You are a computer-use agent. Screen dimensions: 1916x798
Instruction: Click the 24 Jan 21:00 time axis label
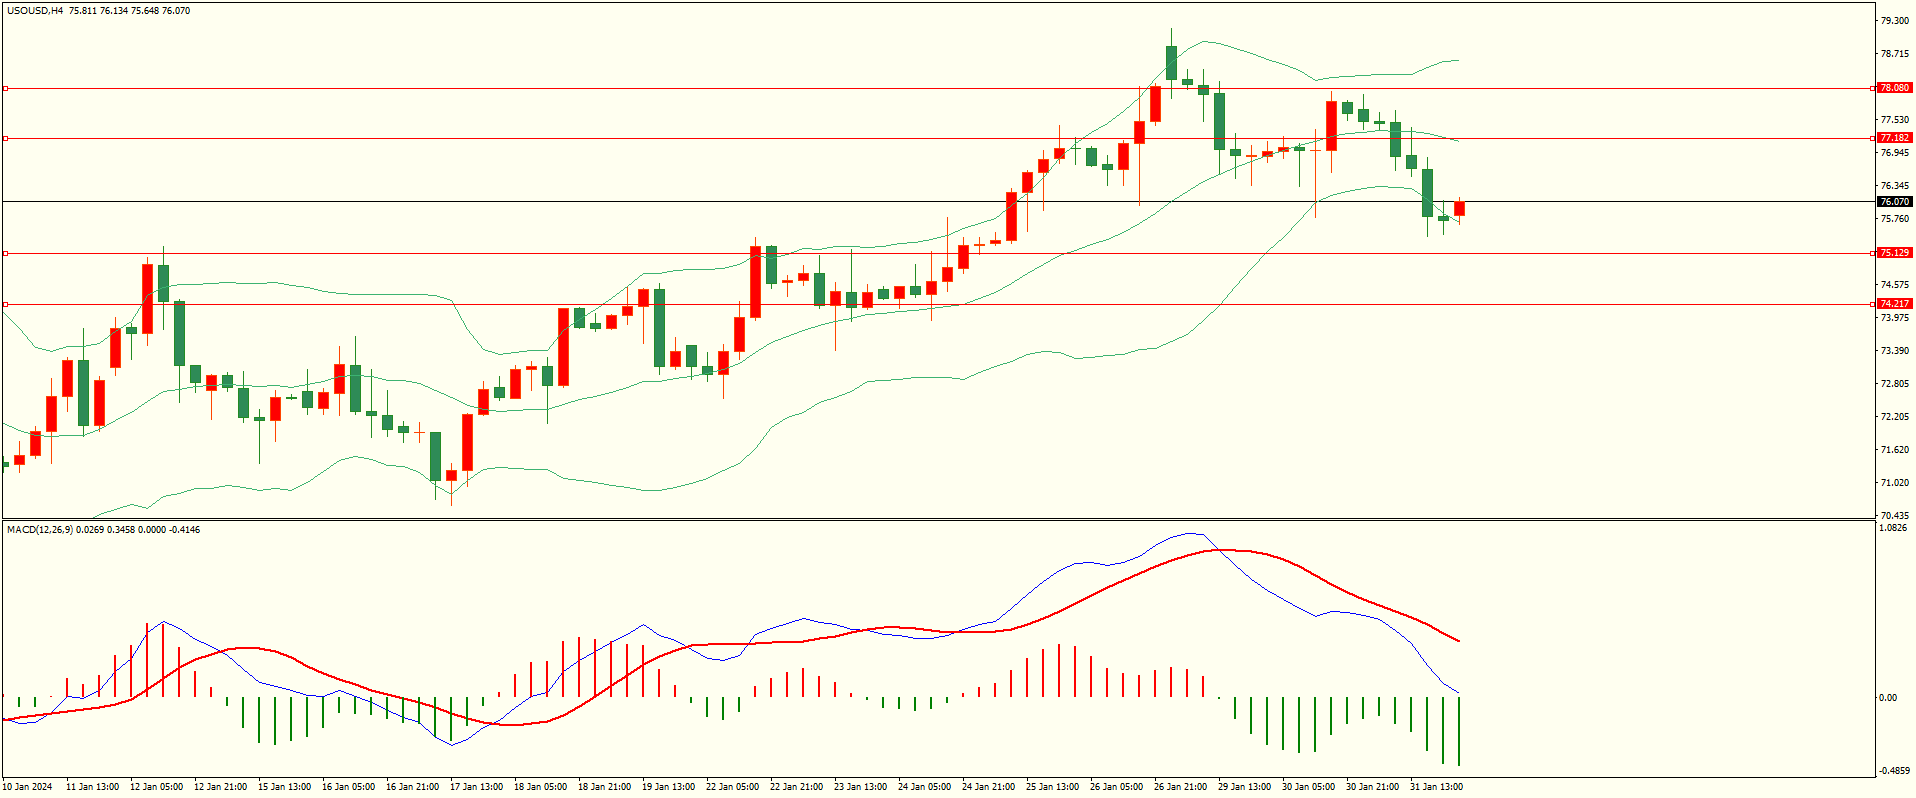point(989,787)
